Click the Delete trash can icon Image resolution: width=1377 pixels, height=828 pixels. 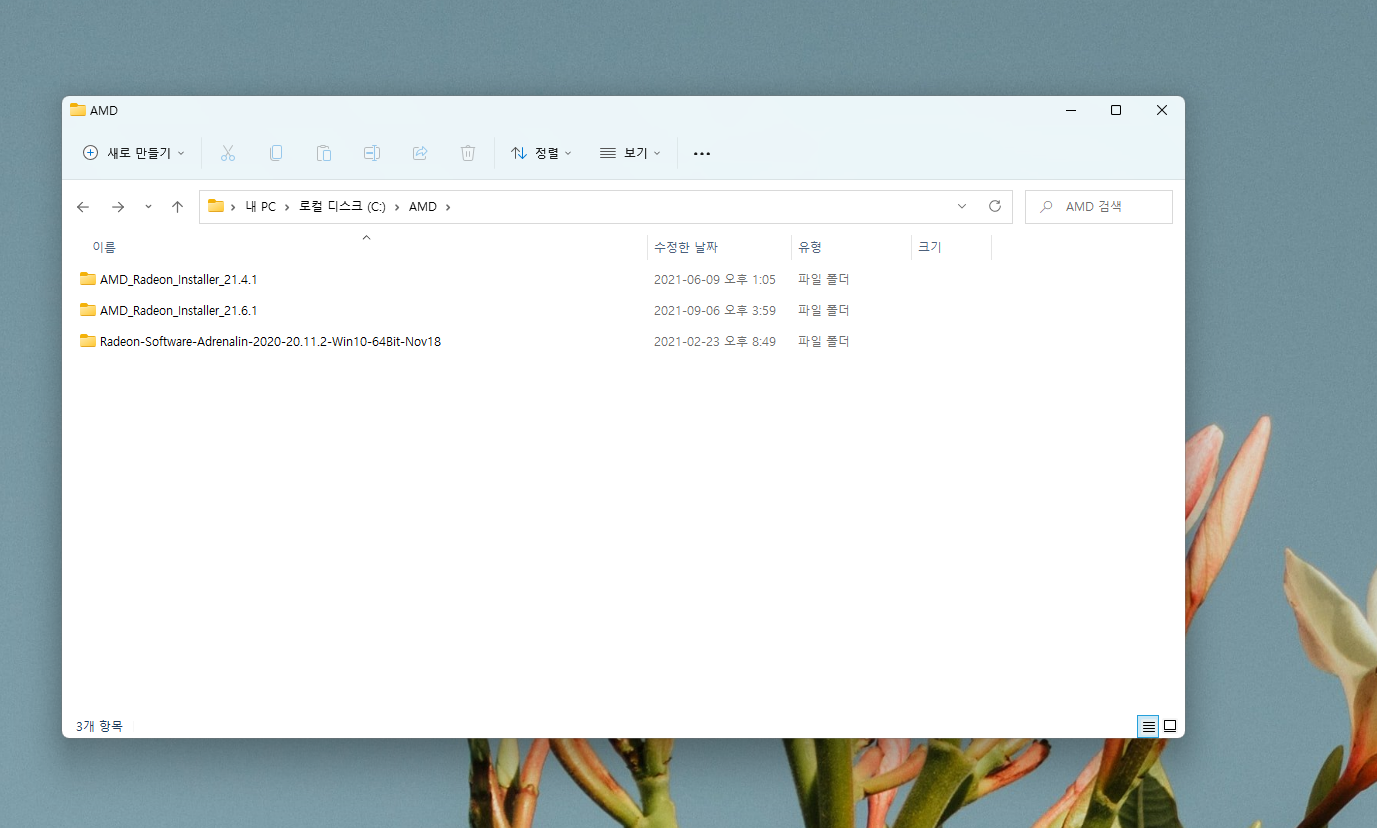(468, 153)
